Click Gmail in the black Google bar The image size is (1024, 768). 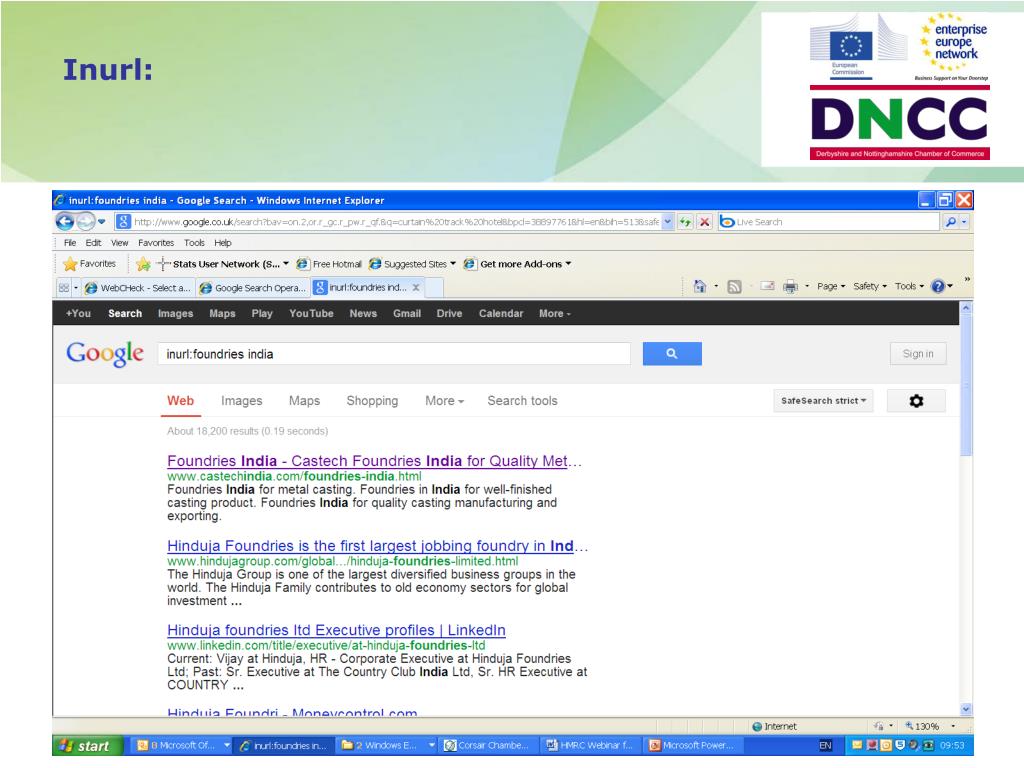[x=407, y=313]
